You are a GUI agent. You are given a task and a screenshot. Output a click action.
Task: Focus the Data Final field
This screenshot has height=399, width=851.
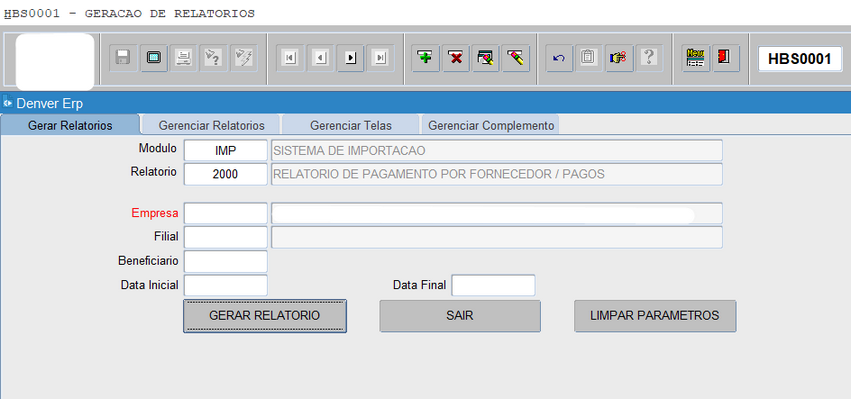(x=493, y=285)
